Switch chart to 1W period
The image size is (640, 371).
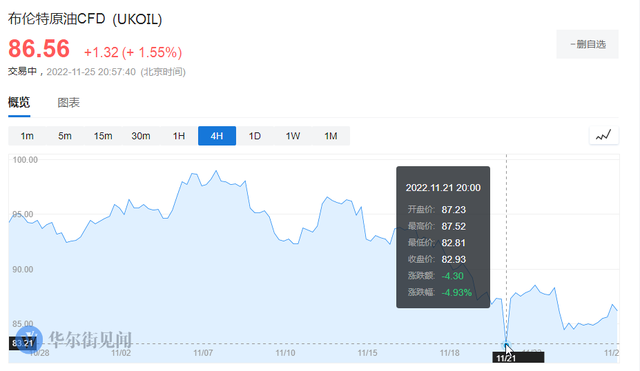(293, 136)
